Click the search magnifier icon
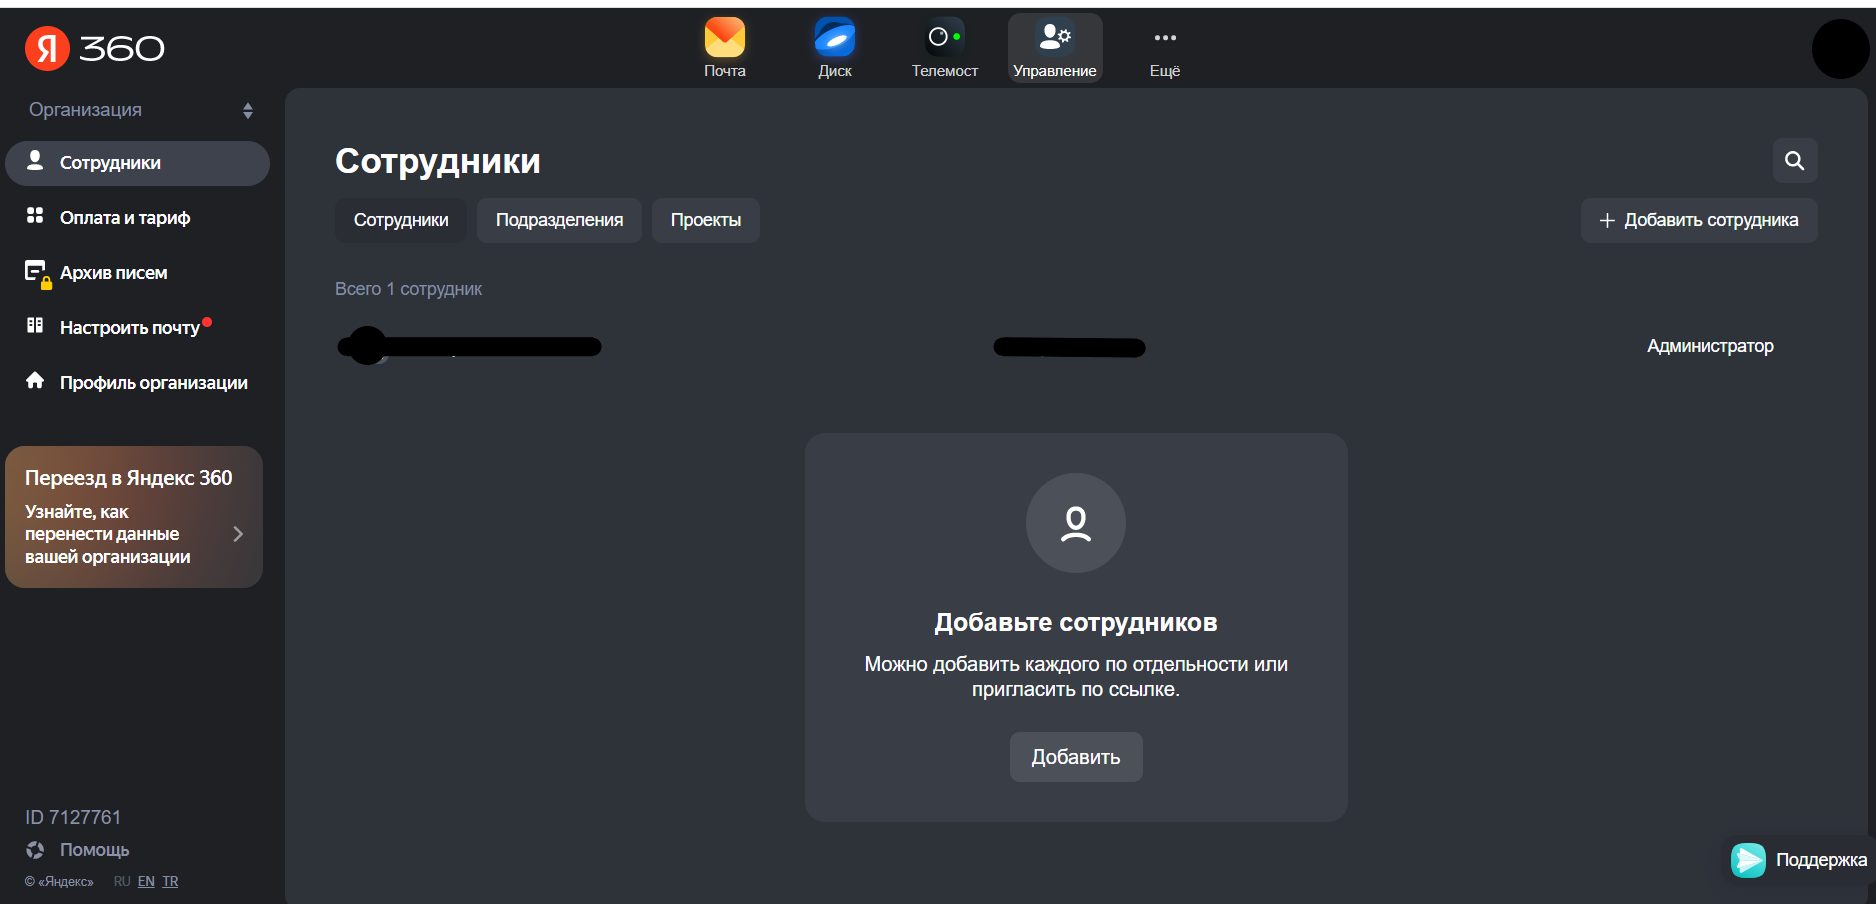This screenshot has width=1876, height=904. [1795, 161]
